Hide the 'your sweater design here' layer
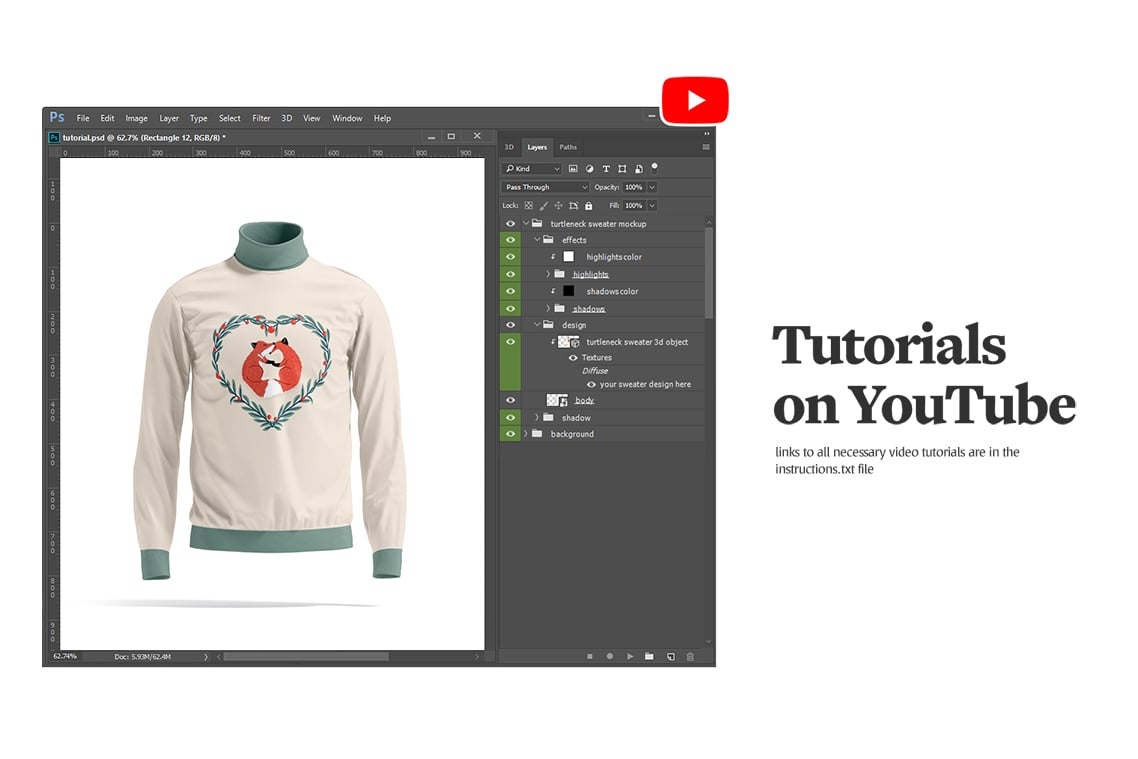The width and height of the screenshot is (1138, 759). 592,383
